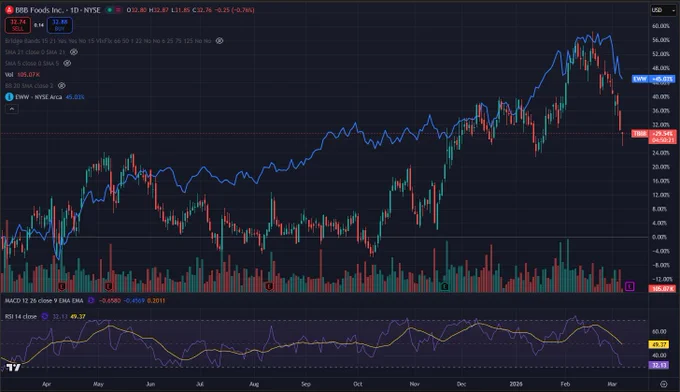
Task: Click the 0.14 spread value between Sell and Buy
Action: point(39,25)
